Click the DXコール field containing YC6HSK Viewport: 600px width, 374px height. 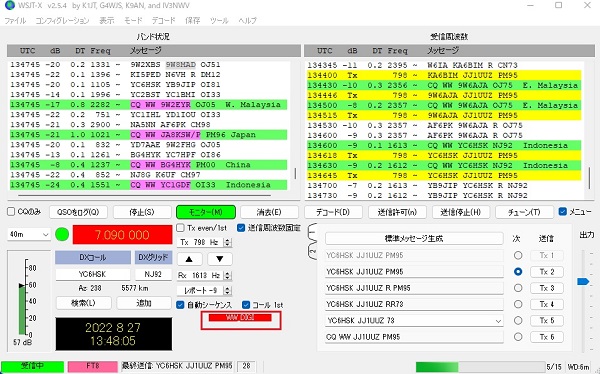point(93,274)
